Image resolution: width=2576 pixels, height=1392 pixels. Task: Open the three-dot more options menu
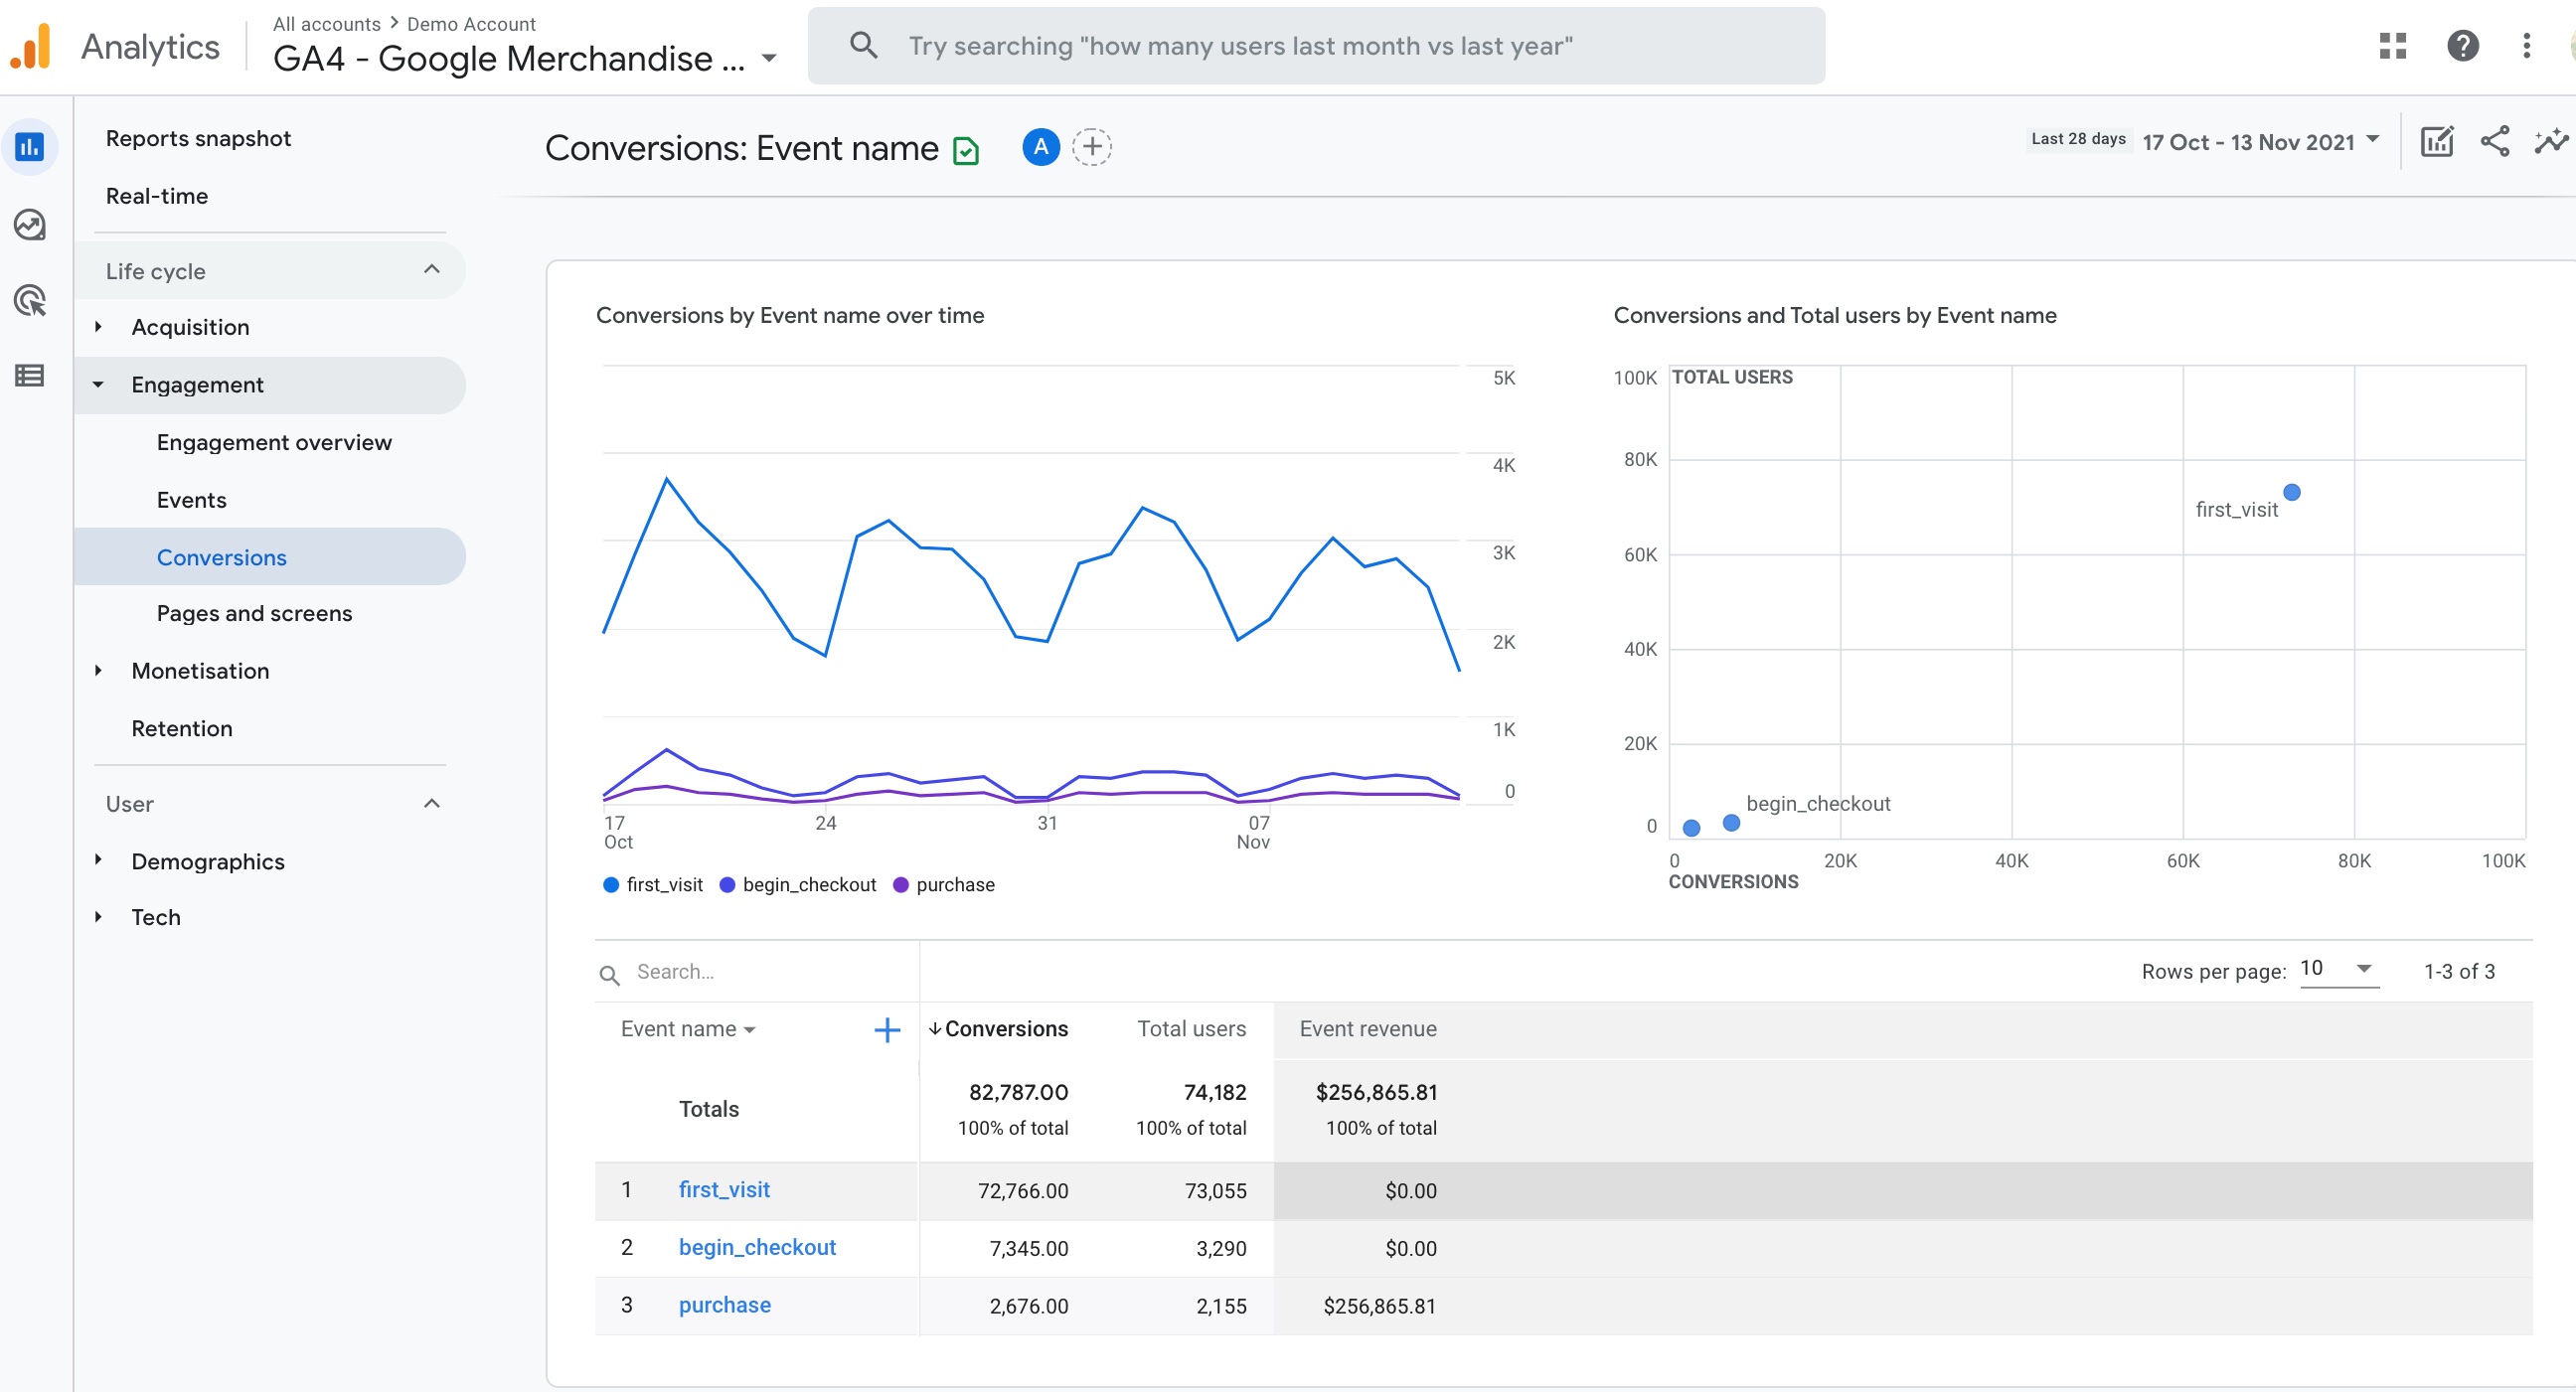pos(2528,45)
